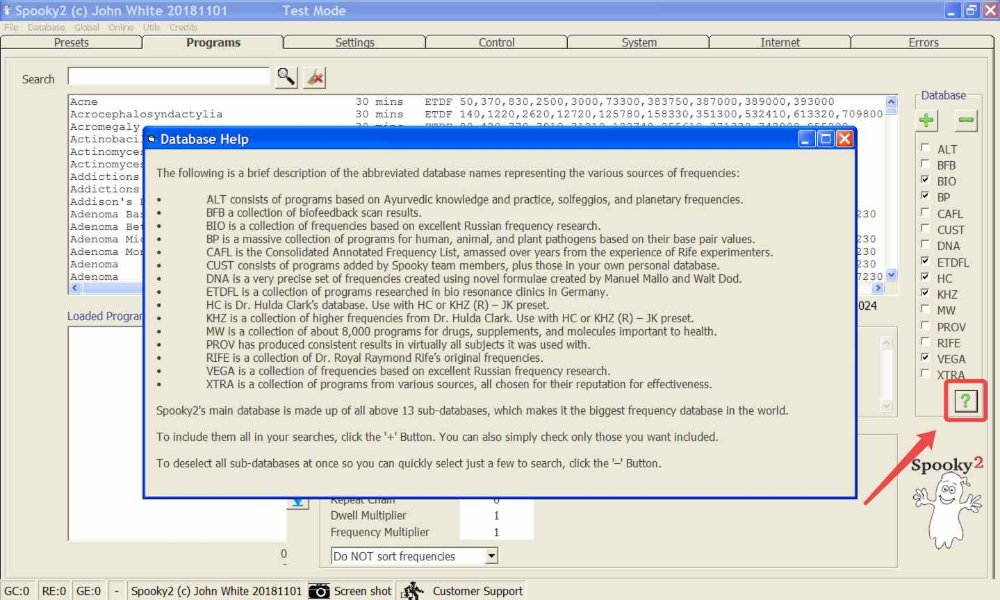Viewport: 1000px width, 600px height.
Task: Click the program list scroll down arrow
Action: (x=891, y=275)
